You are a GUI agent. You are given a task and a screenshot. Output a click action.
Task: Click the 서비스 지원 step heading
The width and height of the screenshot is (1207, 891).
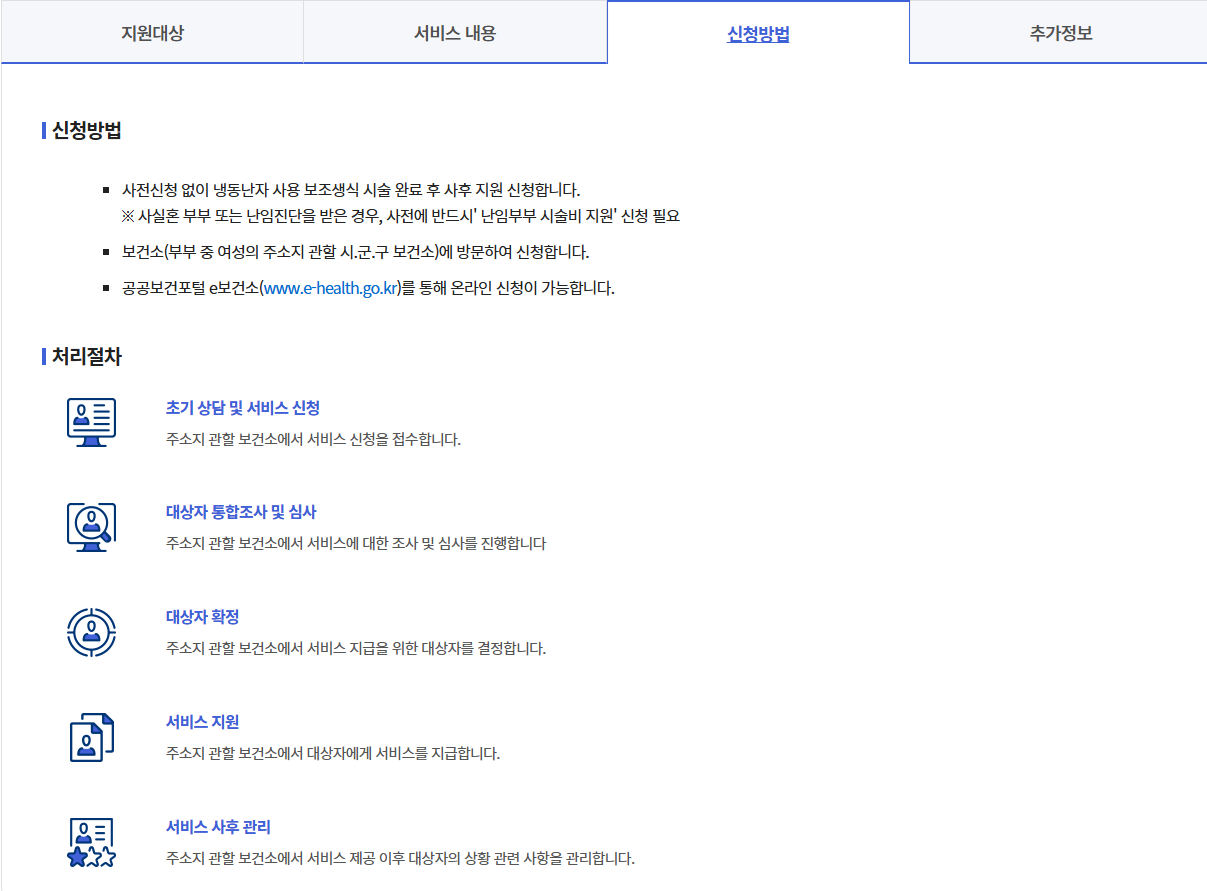[201, 721]
